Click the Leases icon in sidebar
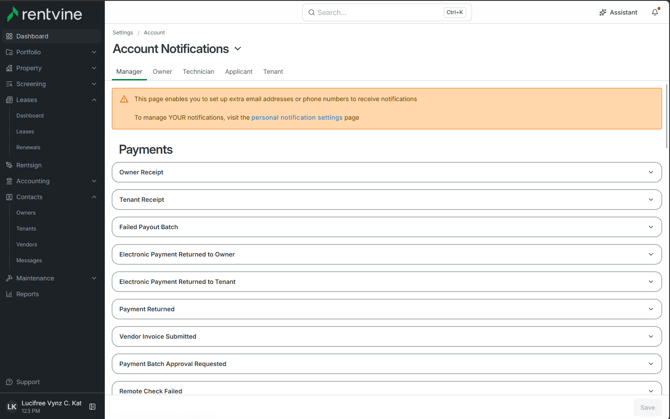670x419 pixels. [9, 100]
